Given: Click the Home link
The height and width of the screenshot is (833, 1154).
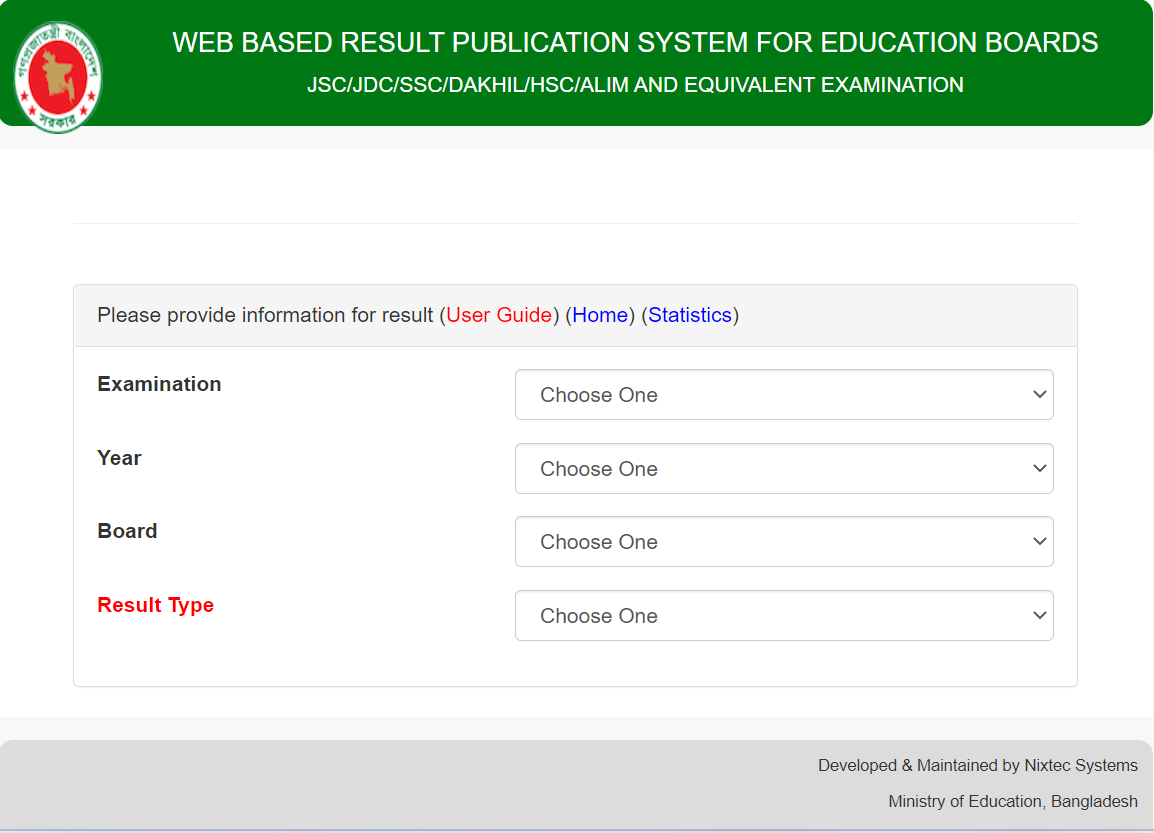Looking at the screenshot, I should [600, 315].
